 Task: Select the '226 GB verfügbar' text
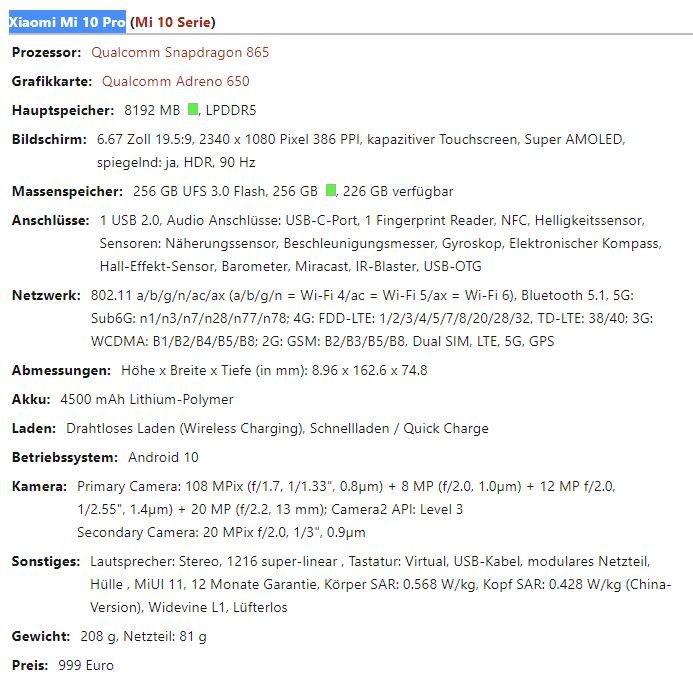click(x=398, y=191)
